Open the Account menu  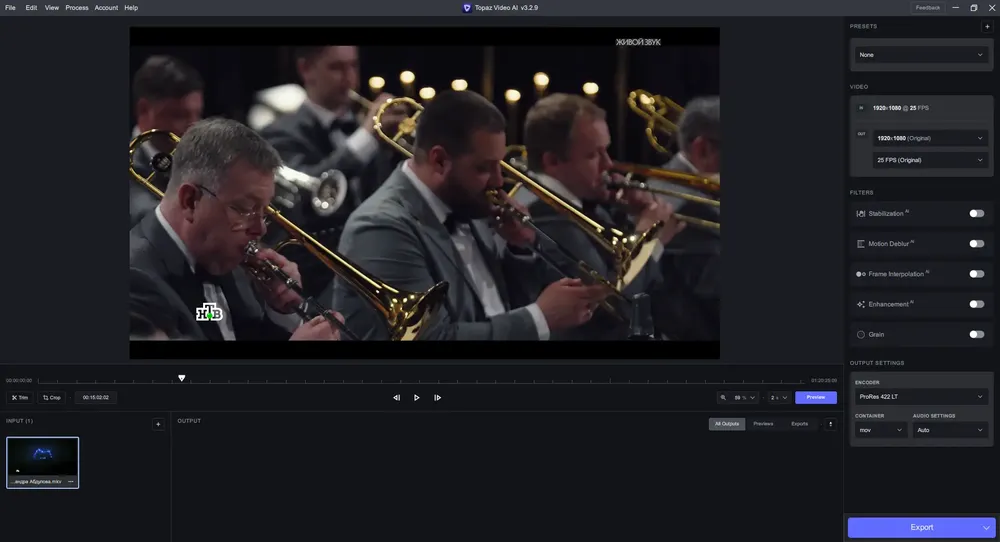coord(106,8)
